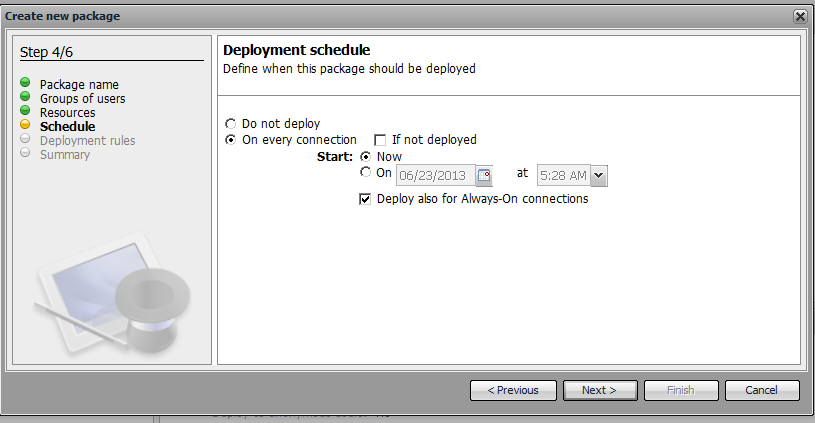Select the On date start option
The width and height of the screenshot is (815, 423).
coord(366,173)
